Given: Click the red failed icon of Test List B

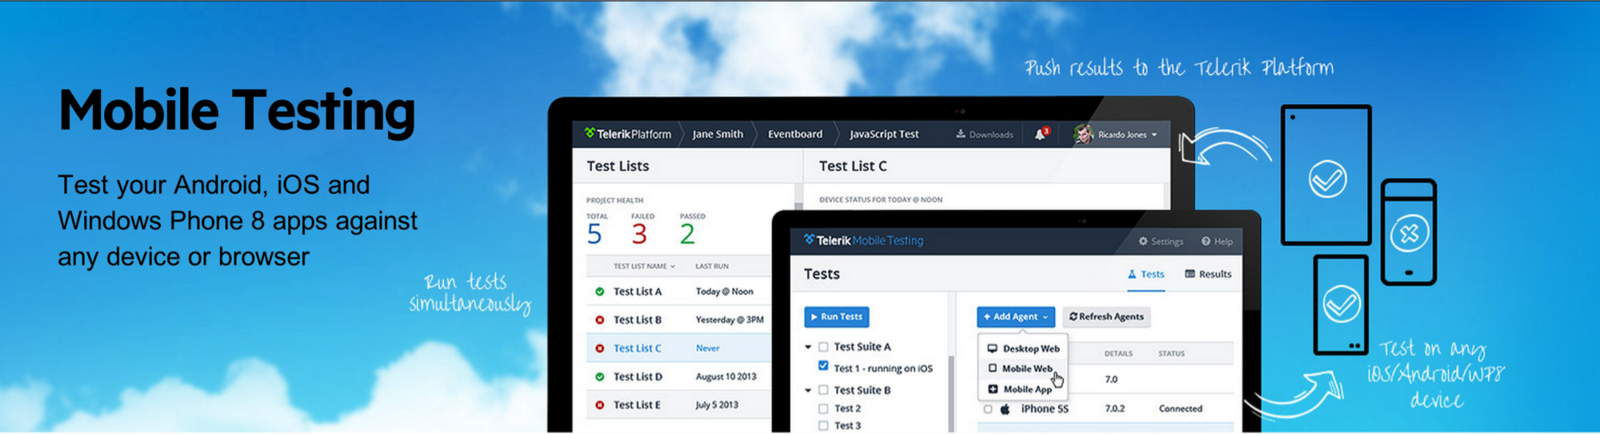Looking at the screenshot, I should (x=600, y=320).
